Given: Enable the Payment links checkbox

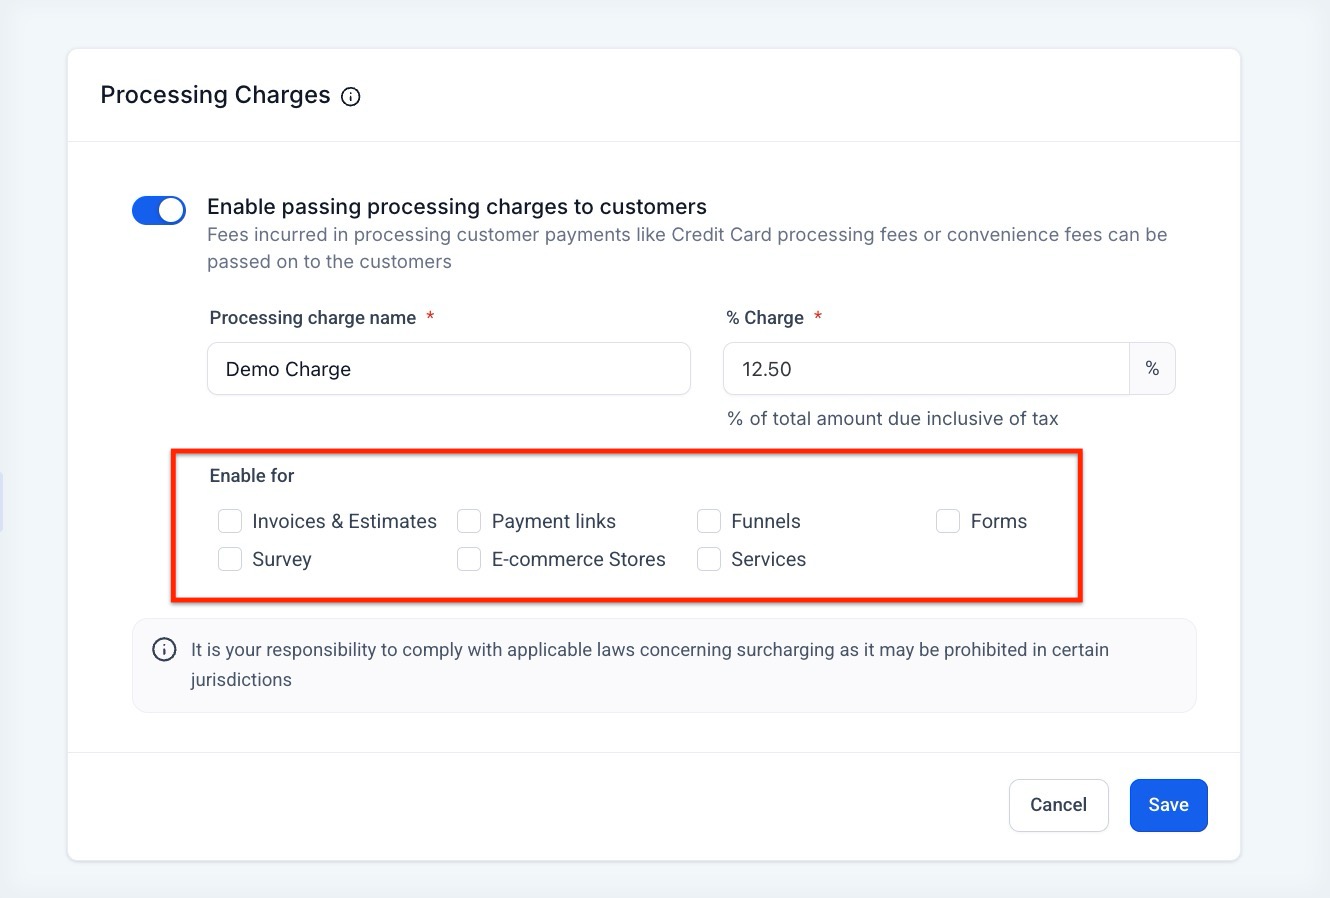Looking at the screenshot, I should (x=469, y=521).
